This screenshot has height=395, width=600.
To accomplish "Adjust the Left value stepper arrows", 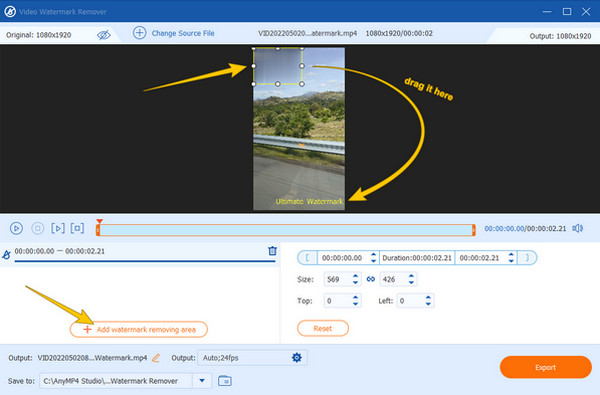I will (428, 300).
